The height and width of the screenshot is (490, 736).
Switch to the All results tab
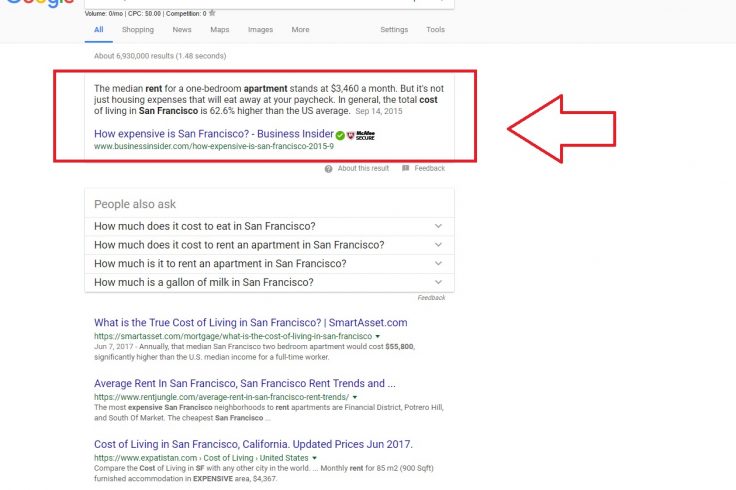99,30
